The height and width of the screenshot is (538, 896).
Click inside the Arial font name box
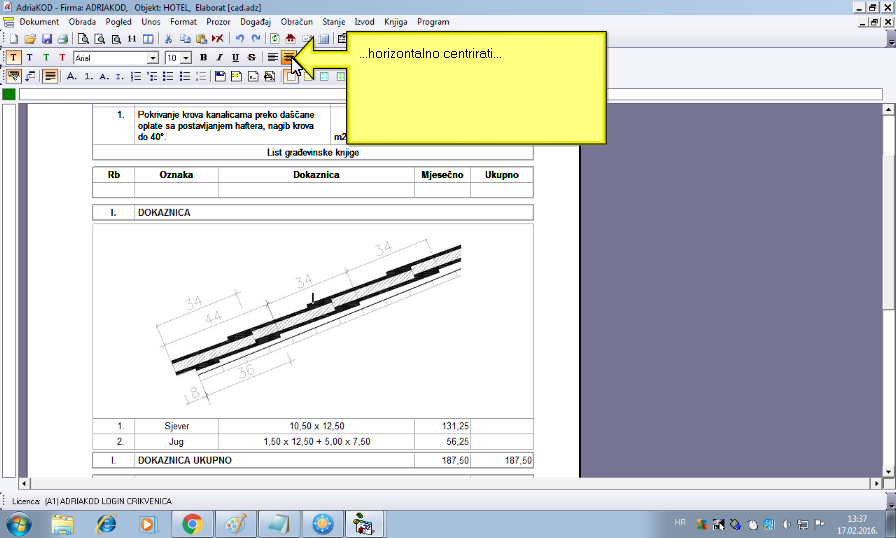pyautogui.click(x=110, y=58)
